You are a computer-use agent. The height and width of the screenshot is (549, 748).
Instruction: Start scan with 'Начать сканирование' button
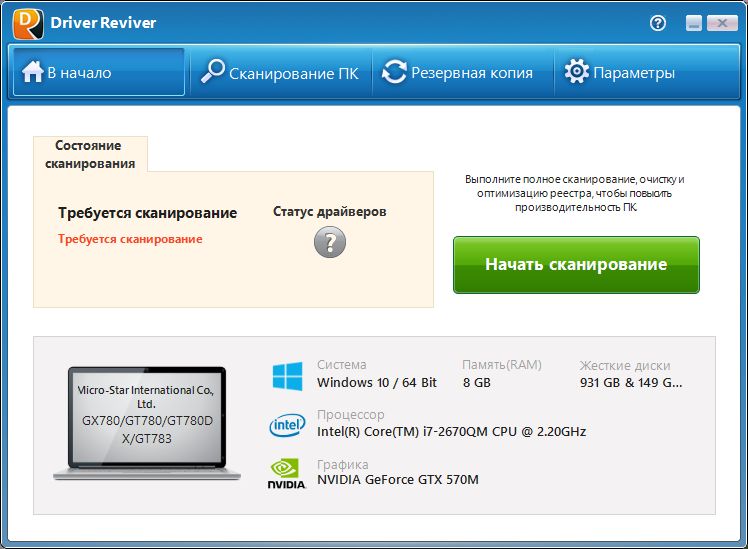(576, 265)
